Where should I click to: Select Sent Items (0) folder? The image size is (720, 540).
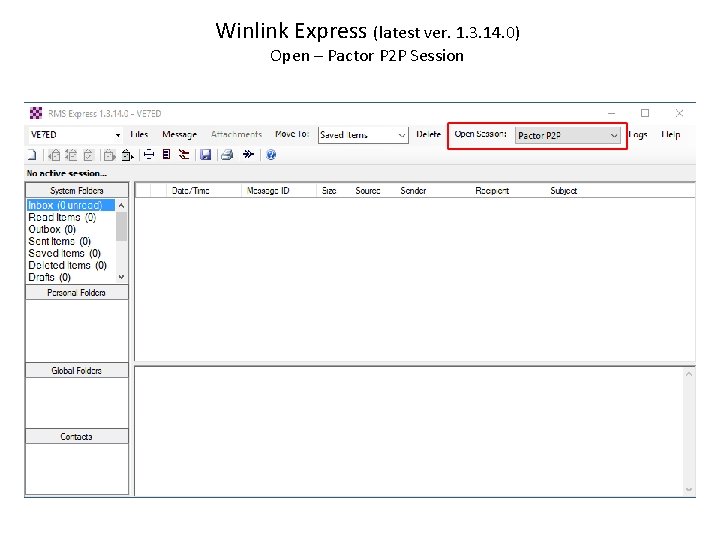(x=59, y=241)
